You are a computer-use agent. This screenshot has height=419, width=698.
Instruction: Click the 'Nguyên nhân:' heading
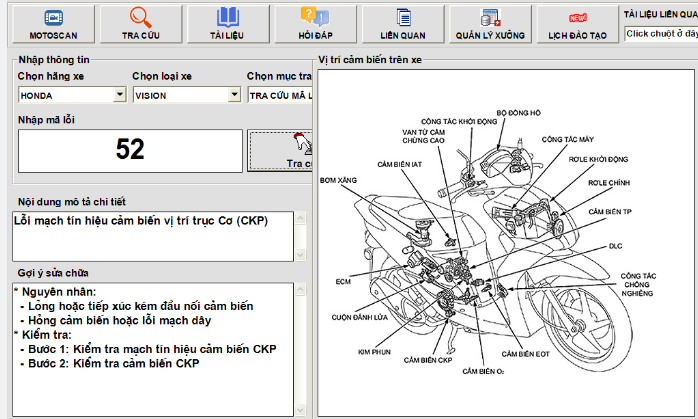pyautogui.click(x=59, y=292)
